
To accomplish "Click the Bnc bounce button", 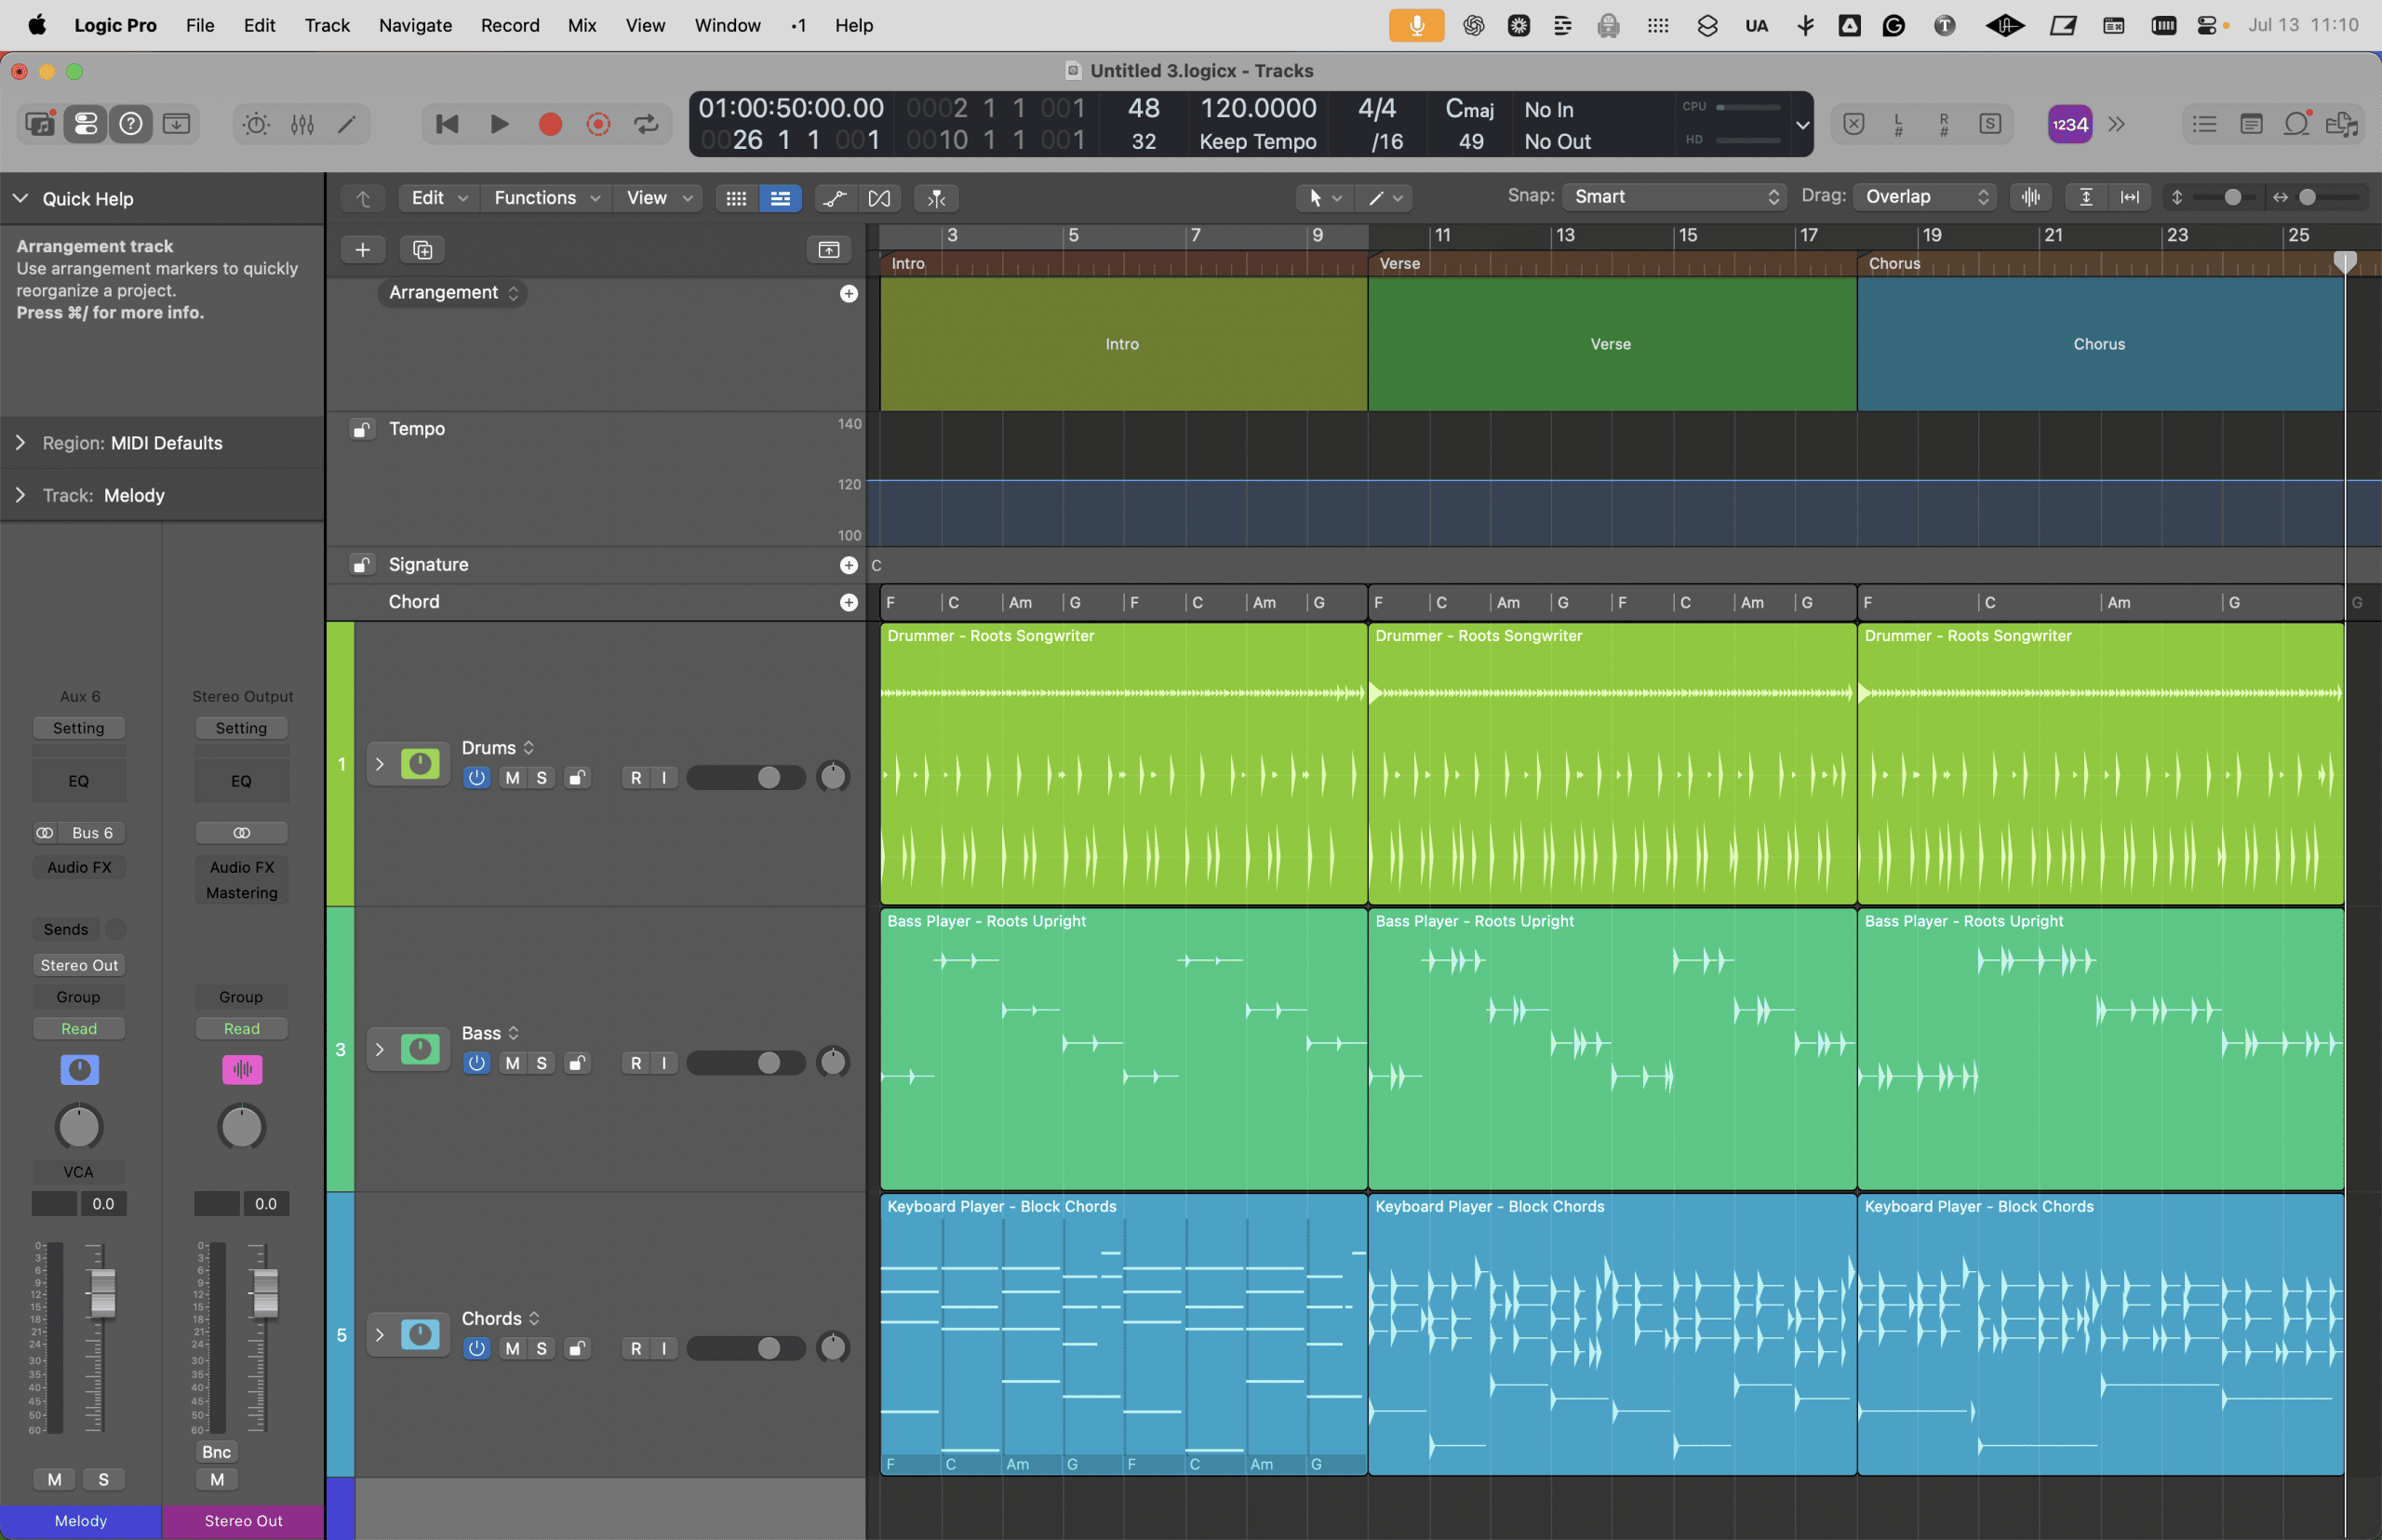I will pyautogui.click(x=217, y=1452).
